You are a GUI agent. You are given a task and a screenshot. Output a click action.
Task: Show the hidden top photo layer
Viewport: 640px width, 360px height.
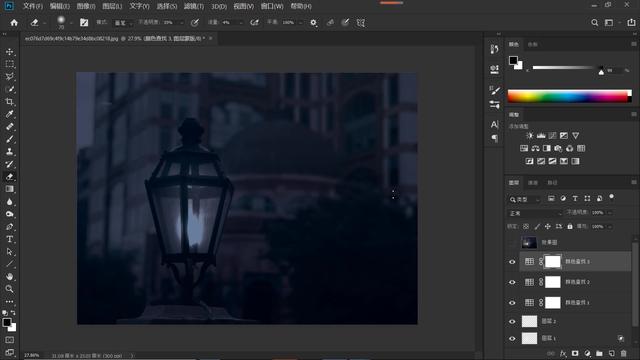512,243
